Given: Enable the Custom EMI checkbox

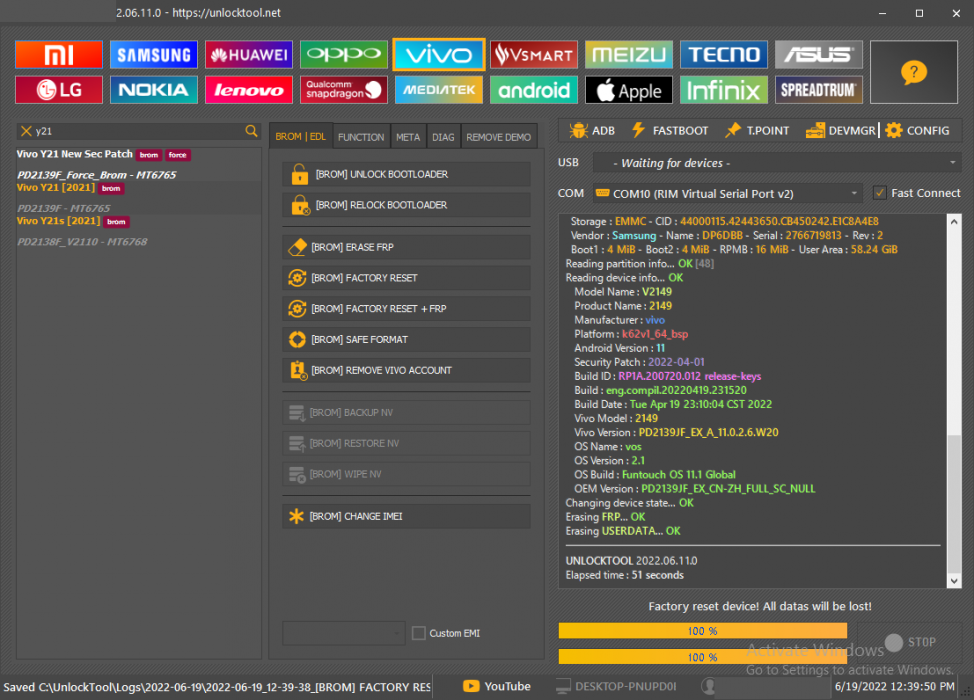Looking at the screenshot, I should coord(419,633).
